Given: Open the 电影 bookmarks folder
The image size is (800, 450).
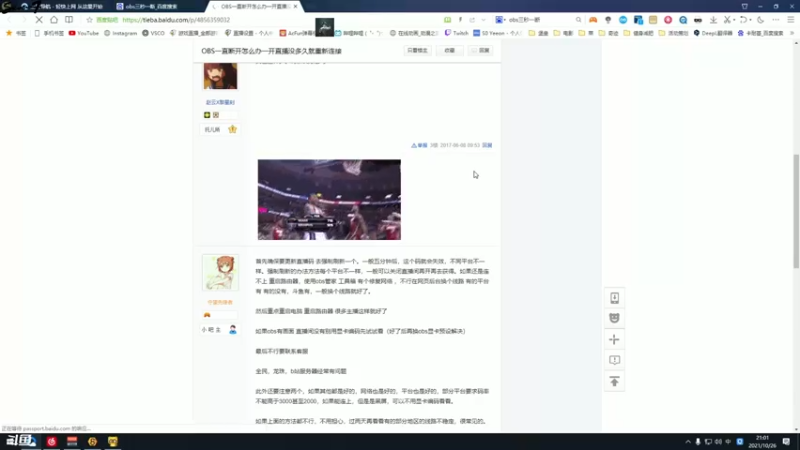Looking at the screenshot, I should tap(563, 33).
